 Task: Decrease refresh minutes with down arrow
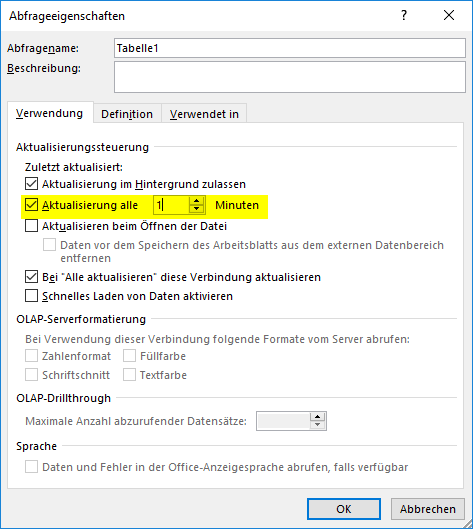click(196, 209)
